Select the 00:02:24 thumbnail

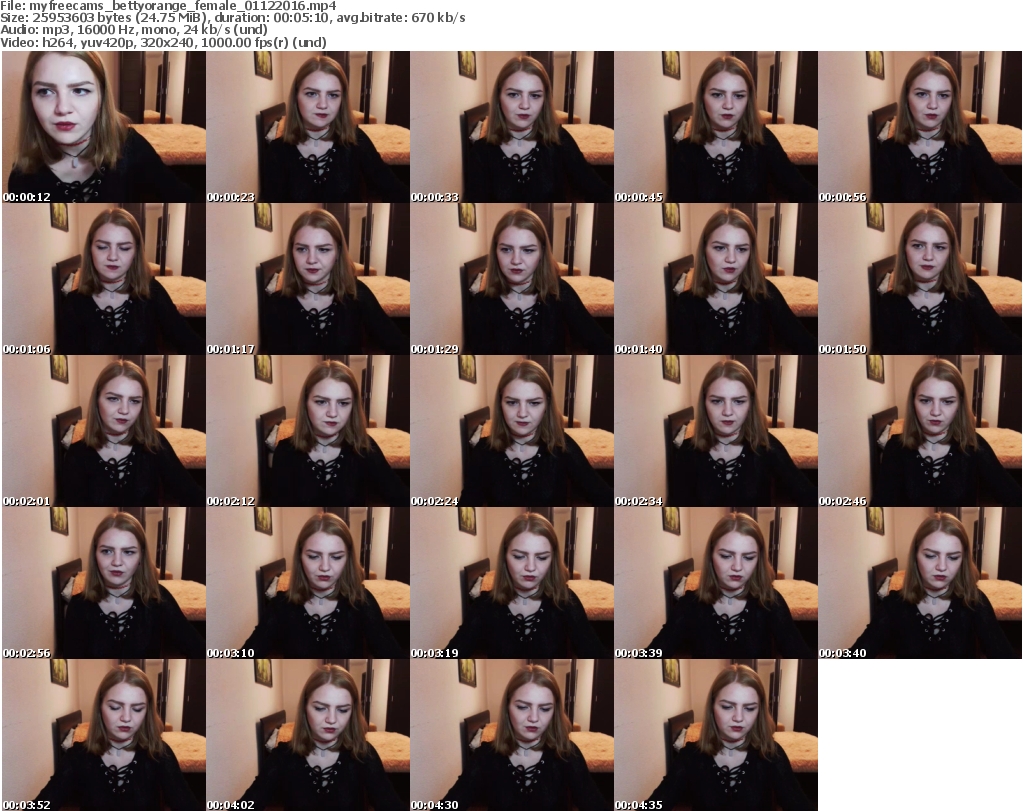[x=511, y=431]
